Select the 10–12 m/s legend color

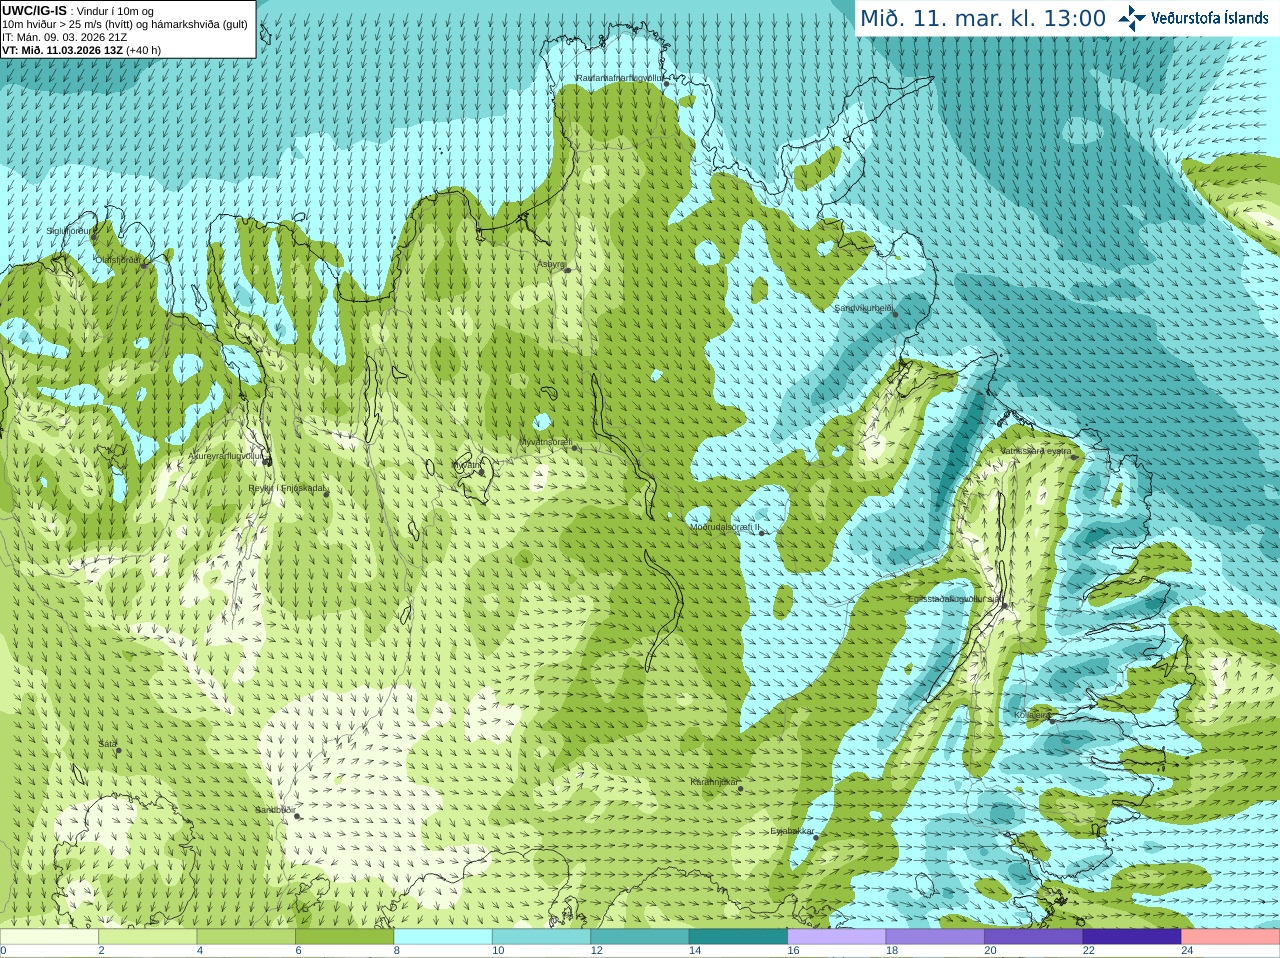(541, 937)
